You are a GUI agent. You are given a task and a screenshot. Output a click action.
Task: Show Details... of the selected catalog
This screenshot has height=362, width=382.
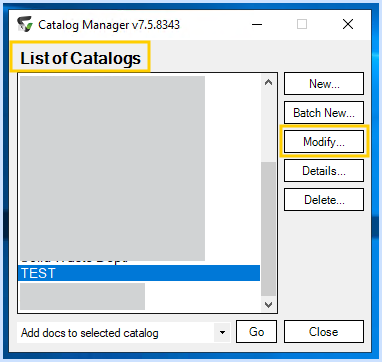pos(324,171)
